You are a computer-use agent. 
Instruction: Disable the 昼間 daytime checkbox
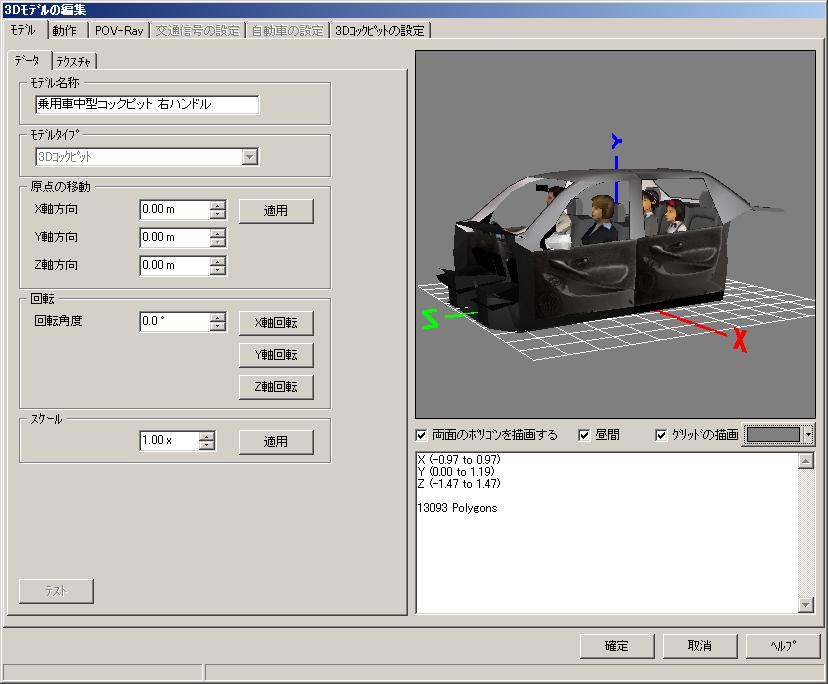click(585, 435)
